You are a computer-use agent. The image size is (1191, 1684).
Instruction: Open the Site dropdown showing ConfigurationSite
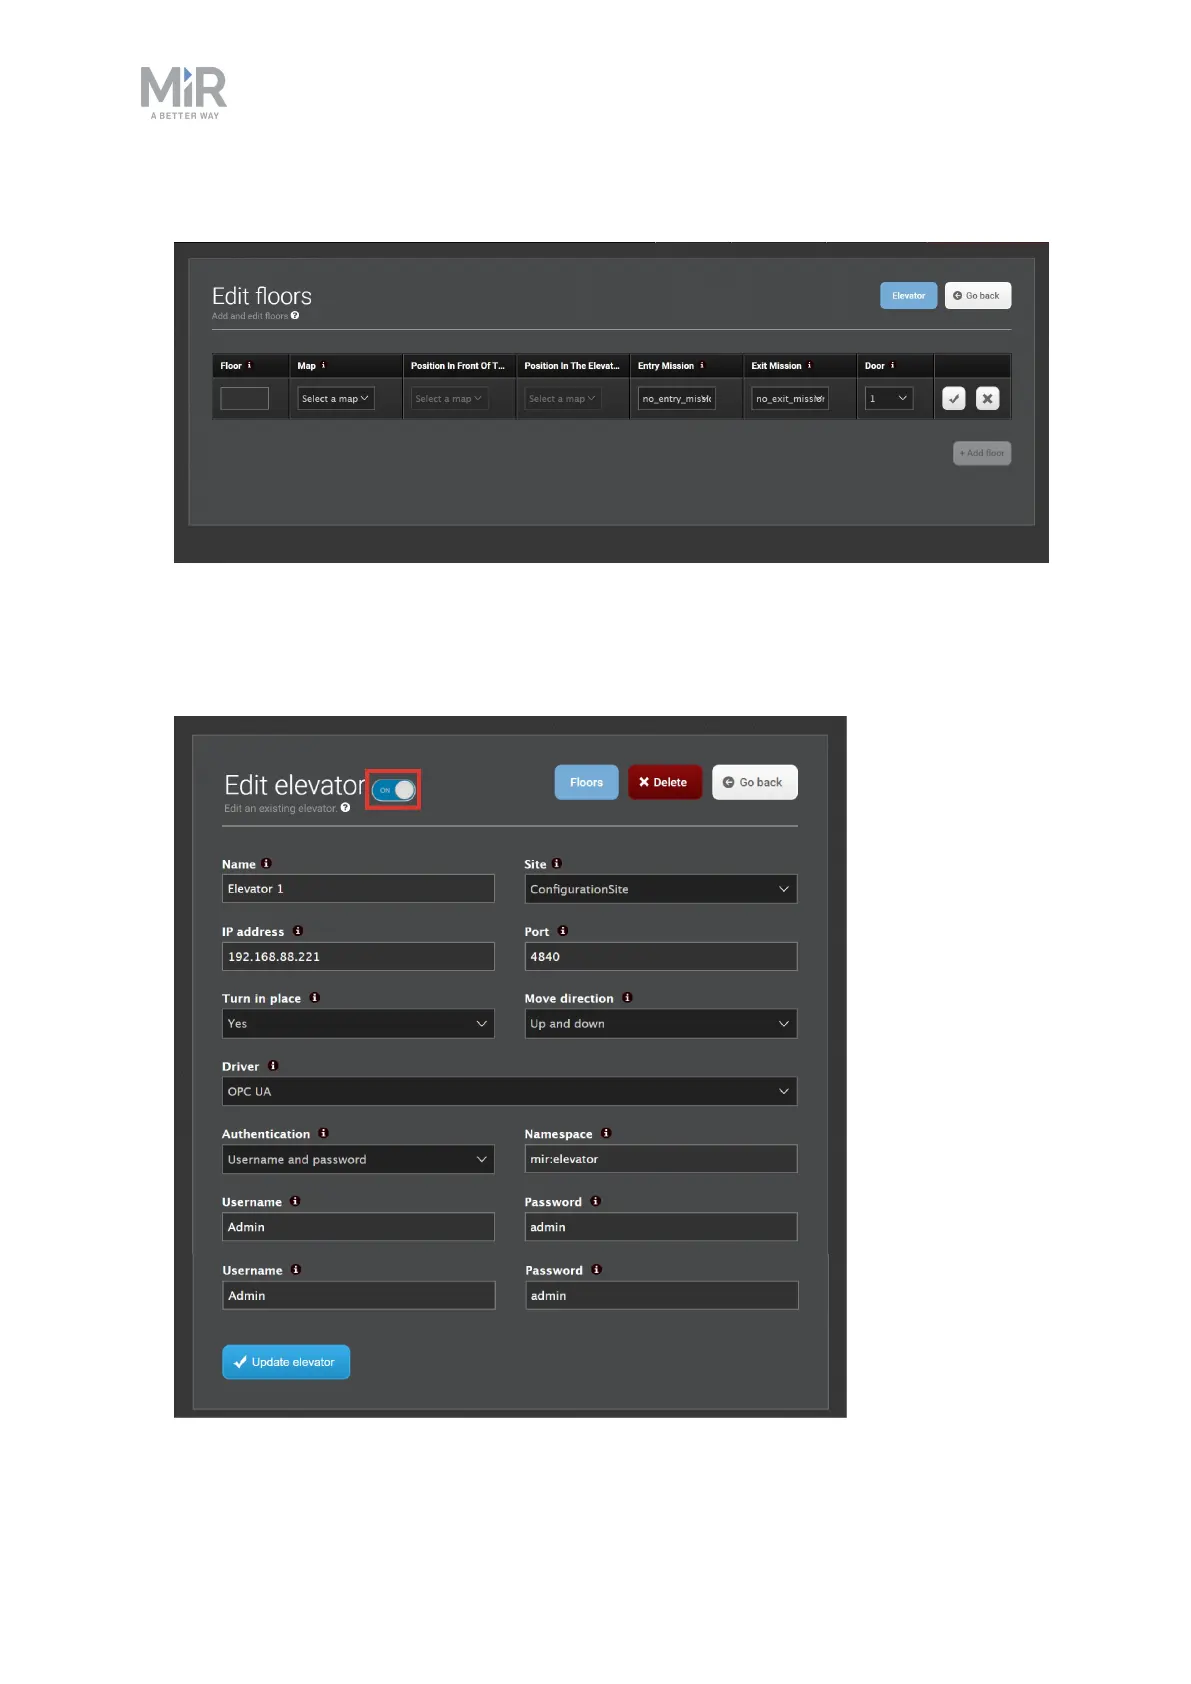661,889
